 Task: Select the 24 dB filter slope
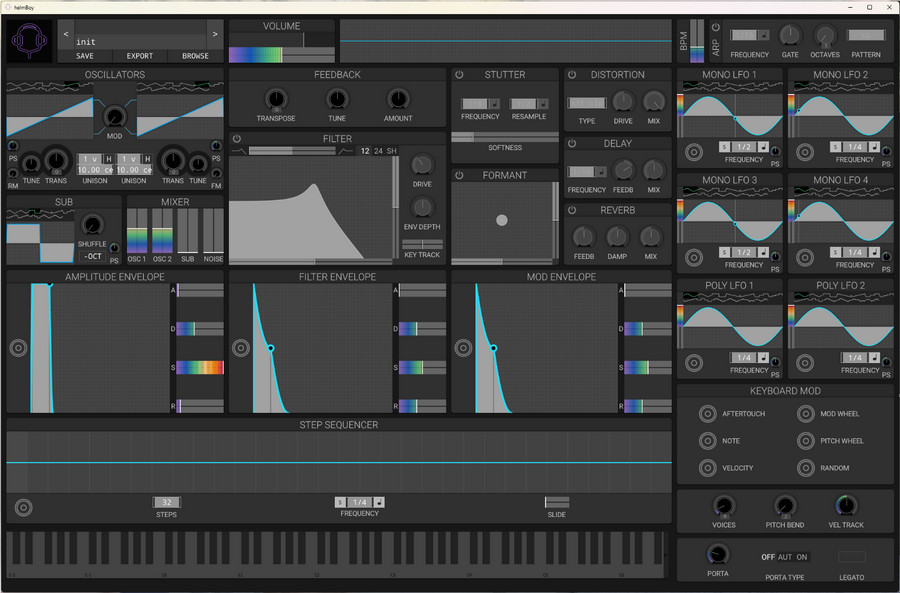(x=378, y=151)
